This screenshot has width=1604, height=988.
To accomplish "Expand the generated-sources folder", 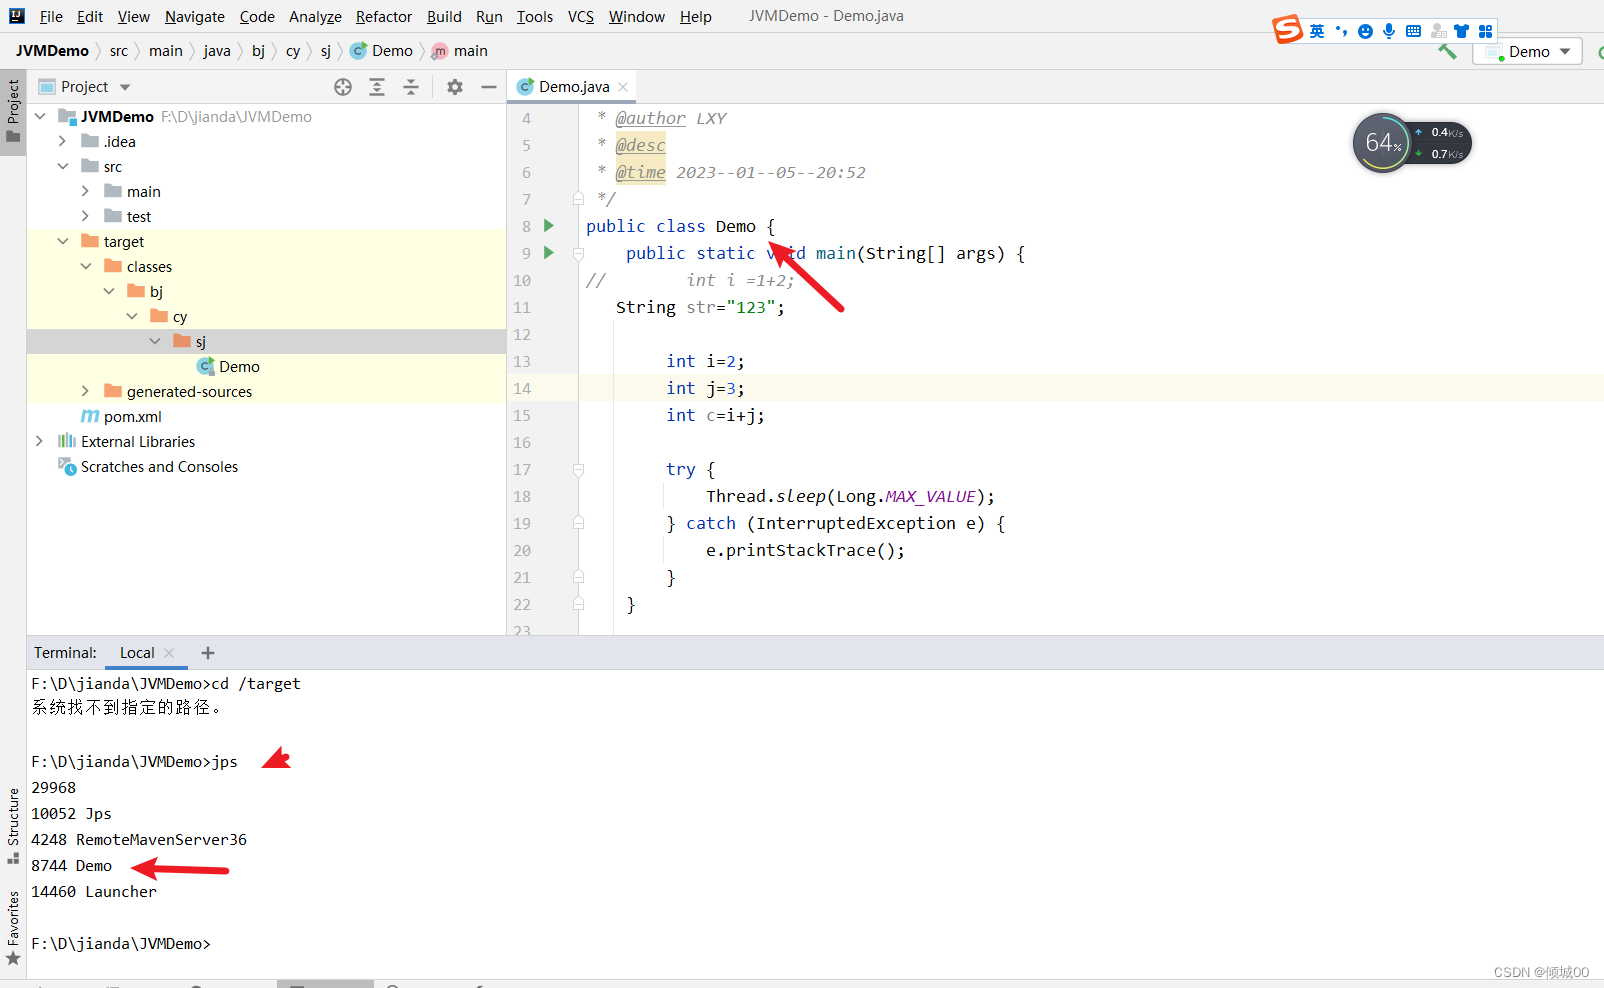I will point(86,392).
